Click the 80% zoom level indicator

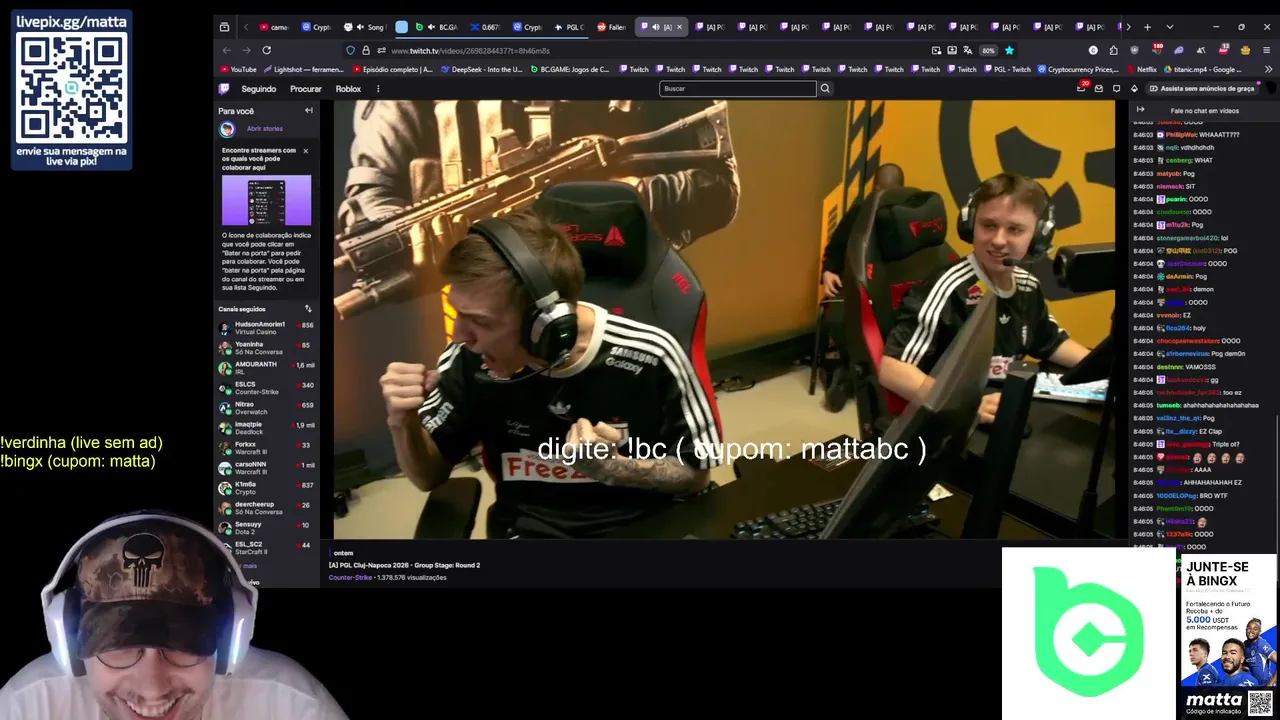(x=988, y=50)
